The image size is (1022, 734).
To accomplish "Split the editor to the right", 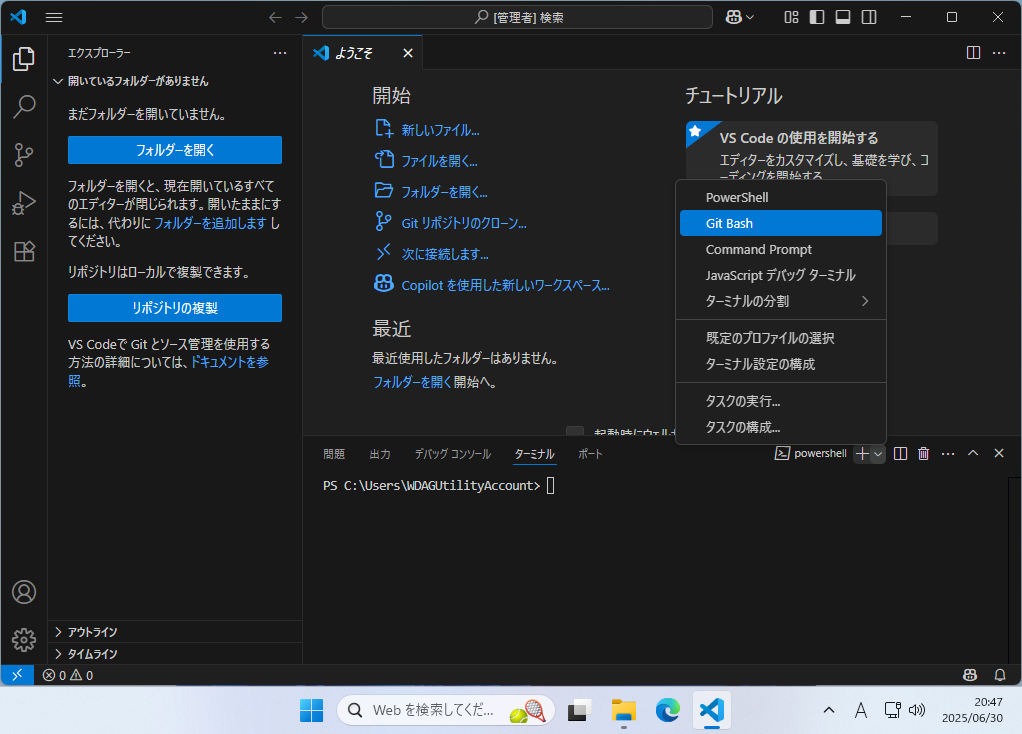I will tap(973, 53).
